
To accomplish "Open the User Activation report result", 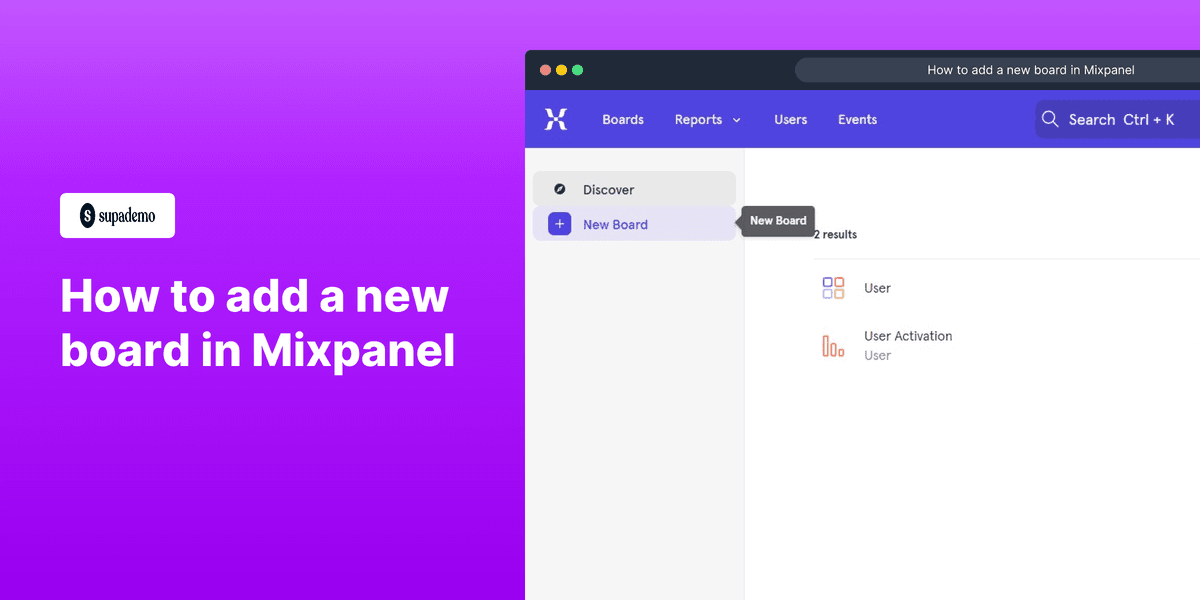I will pos(908,336).
